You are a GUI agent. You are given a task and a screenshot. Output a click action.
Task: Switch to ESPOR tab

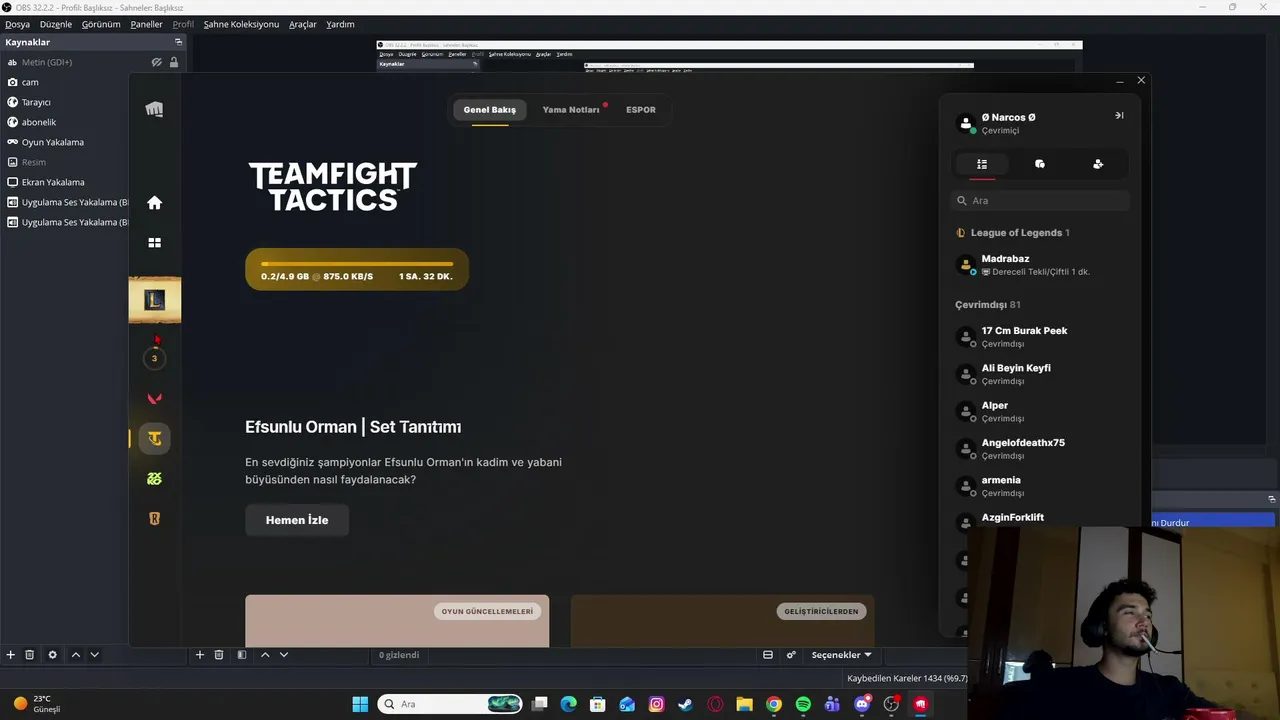click(x=641, y=110)
